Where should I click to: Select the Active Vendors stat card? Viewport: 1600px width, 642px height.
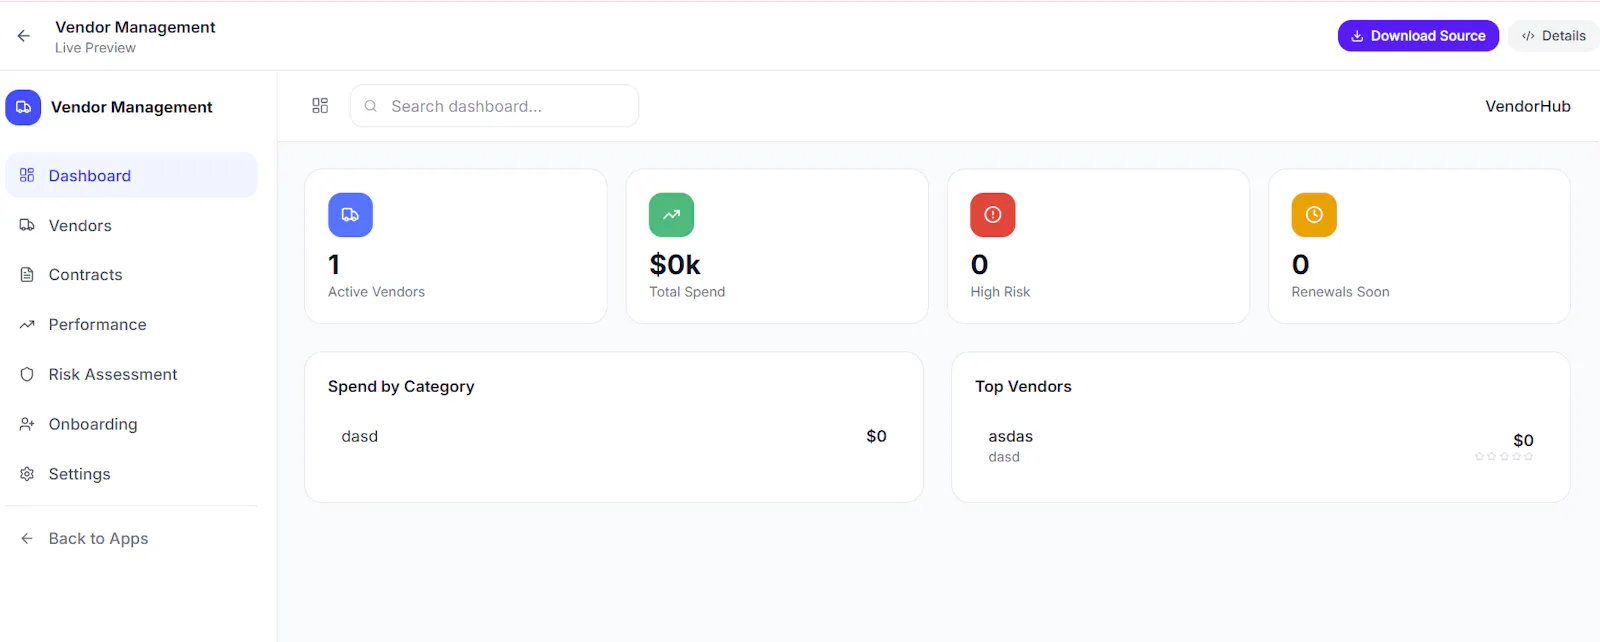tap(456, 246)
